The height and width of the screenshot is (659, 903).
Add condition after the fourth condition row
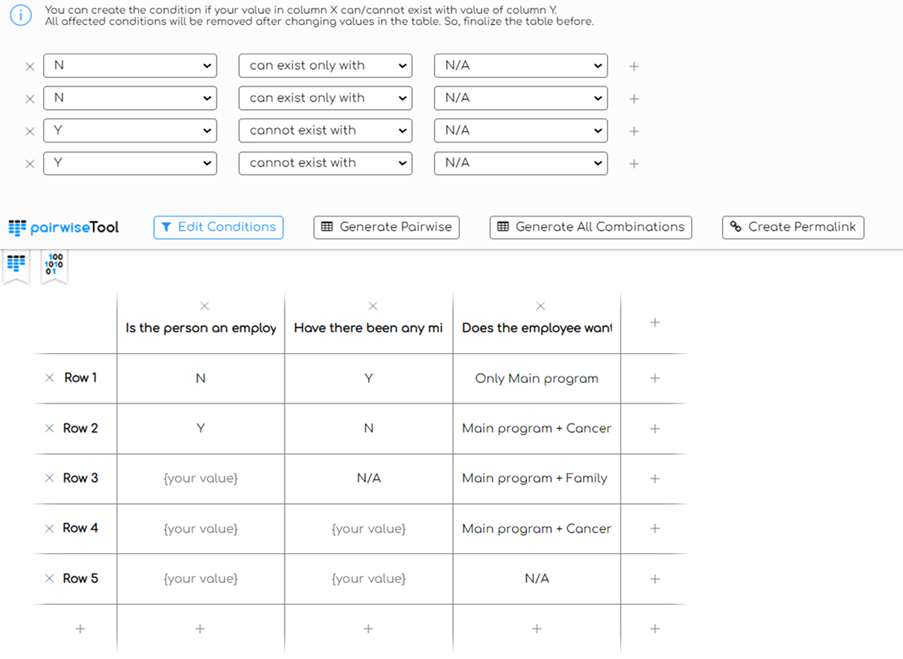(x=634, y=164)
